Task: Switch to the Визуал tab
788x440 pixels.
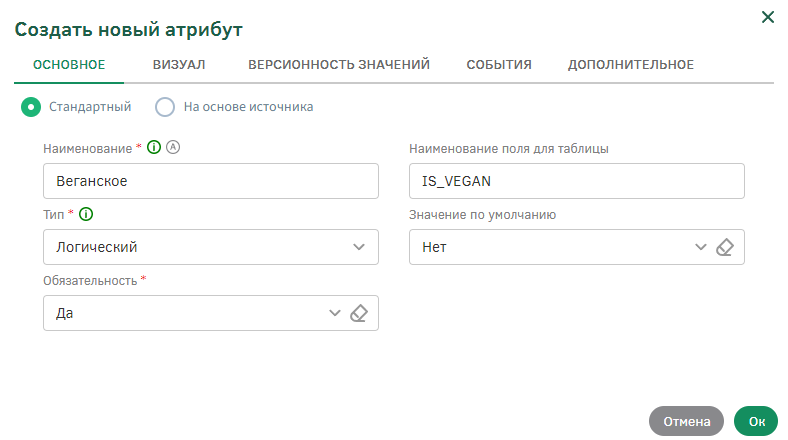Action: [179, 65]
